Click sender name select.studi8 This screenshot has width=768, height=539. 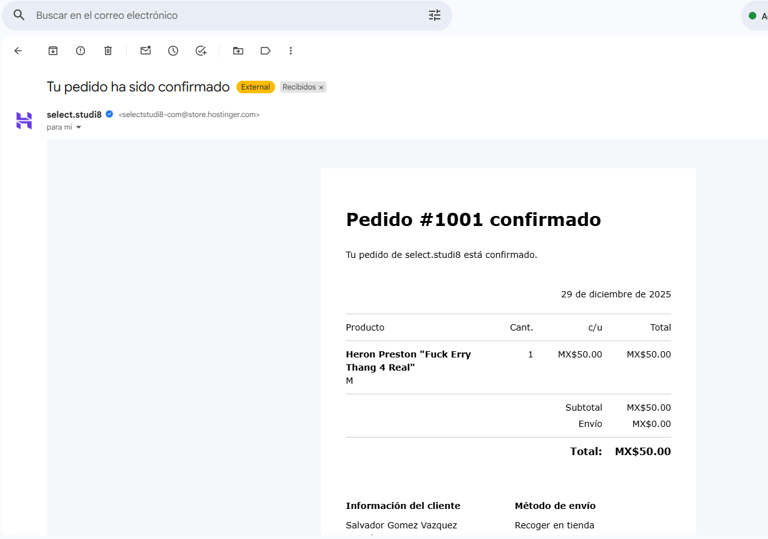pos(74,115)
